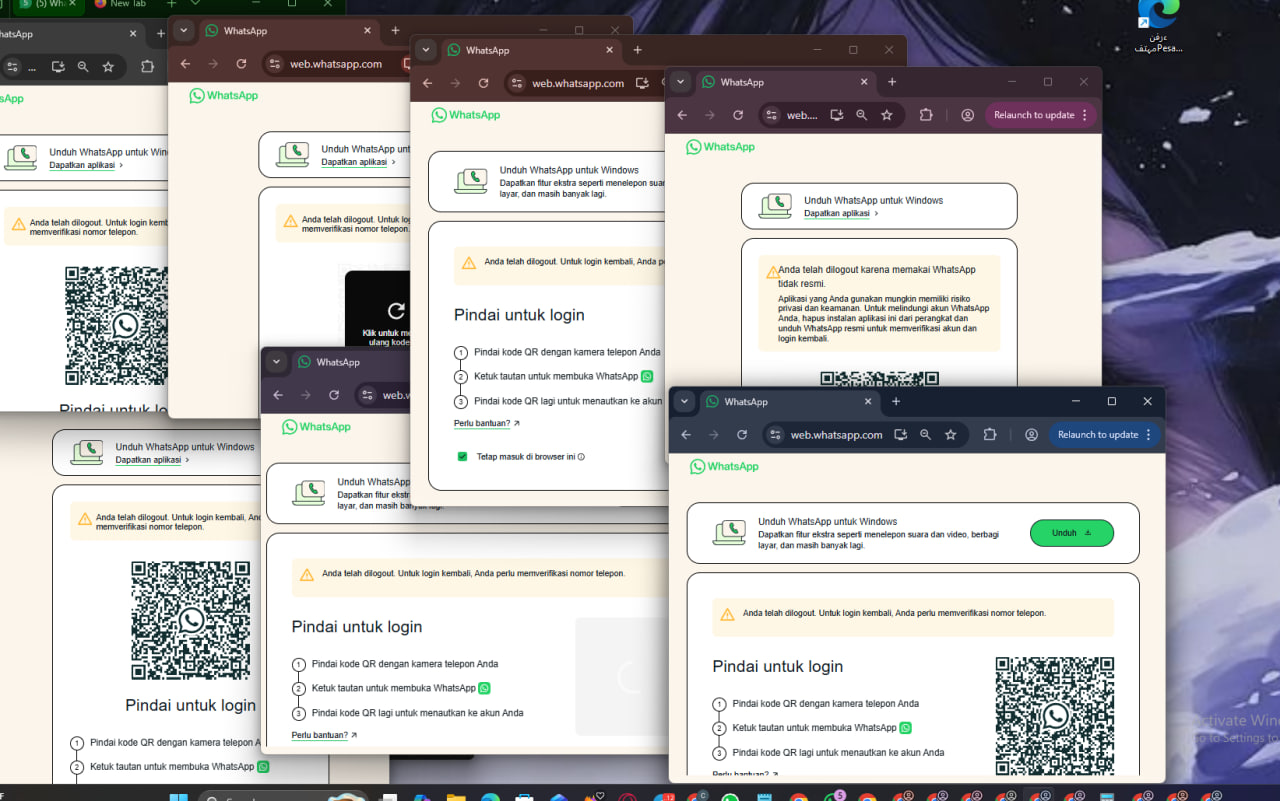Open tab search dropdown in purple Relaunch window

681,82
